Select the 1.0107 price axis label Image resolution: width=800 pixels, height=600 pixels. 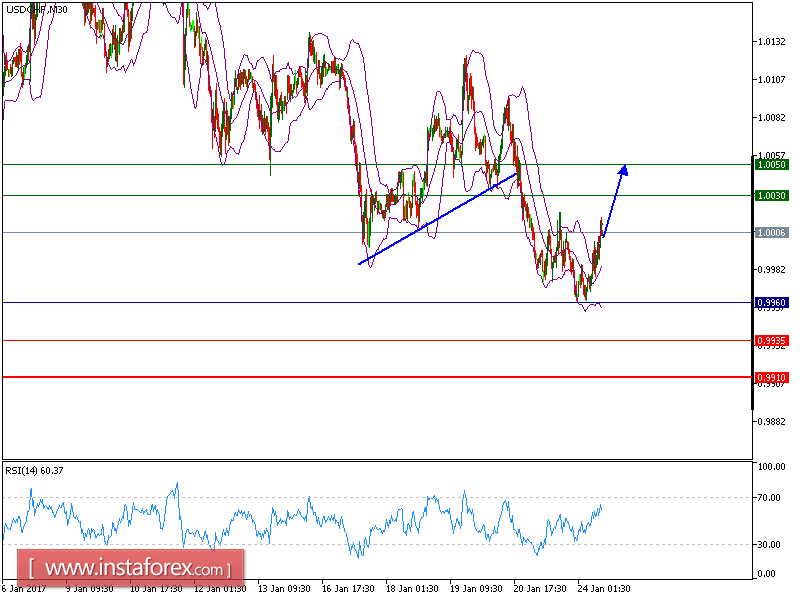click(x=771, y=80)
